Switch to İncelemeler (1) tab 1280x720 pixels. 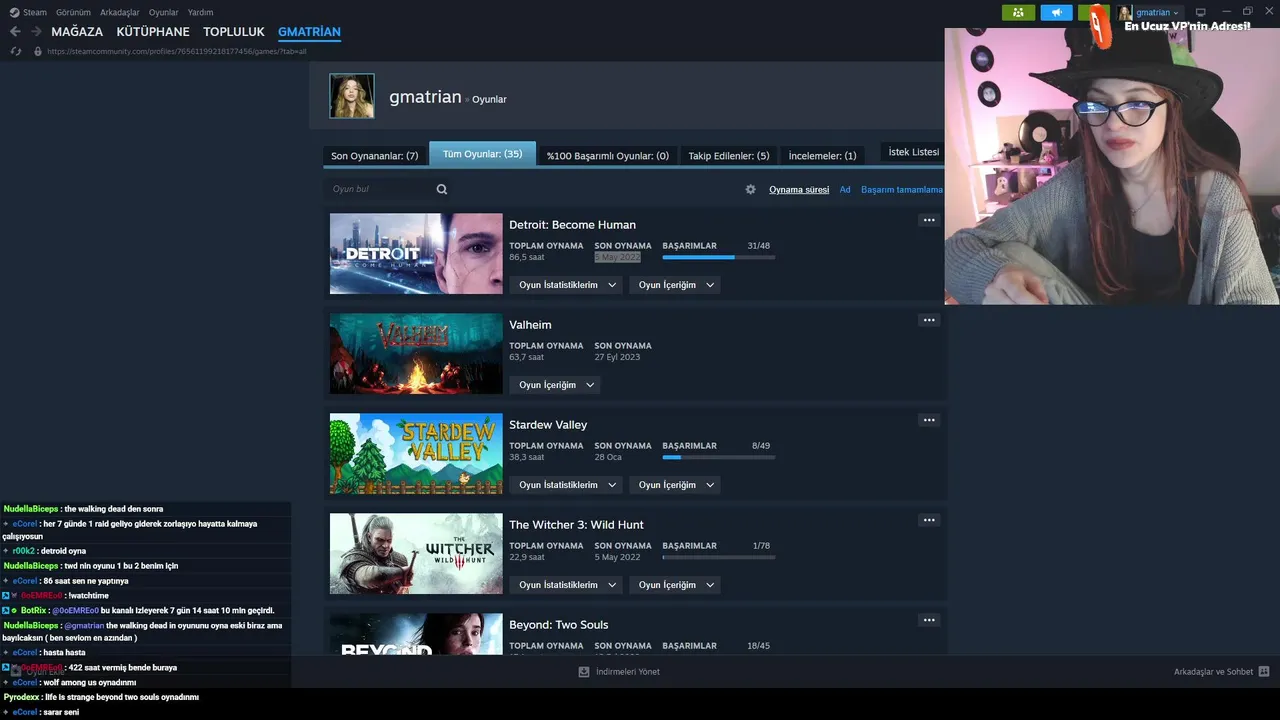click(822, 156)
